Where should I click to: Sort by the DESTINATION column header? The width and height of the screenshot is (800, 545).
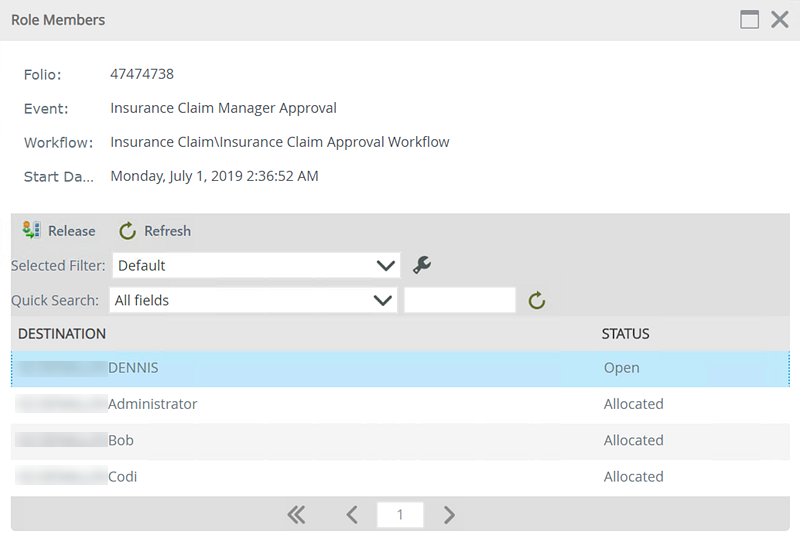click(x=62, y=333)
